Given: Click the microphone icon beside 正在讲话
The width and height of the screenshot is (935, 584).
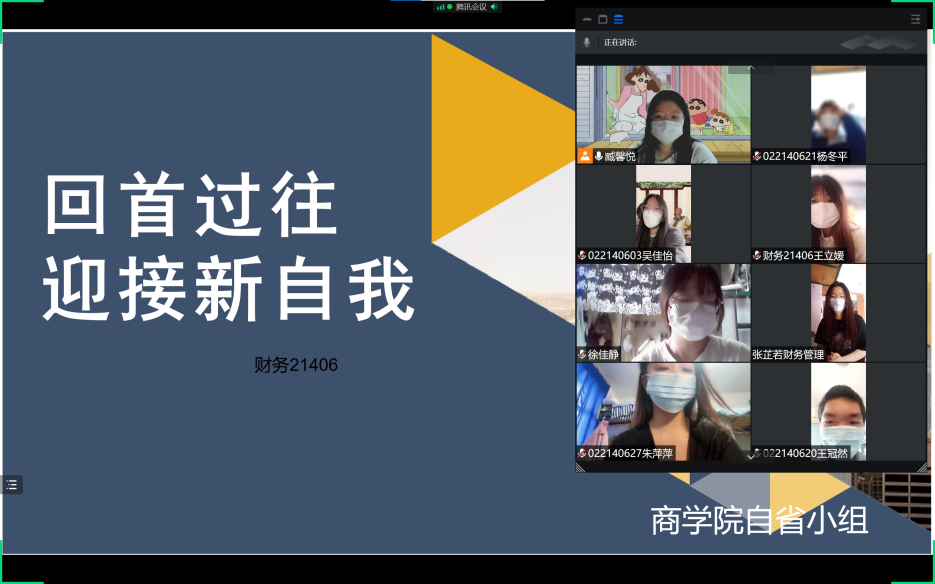Looking at the screenshot, I should [587, 43].
